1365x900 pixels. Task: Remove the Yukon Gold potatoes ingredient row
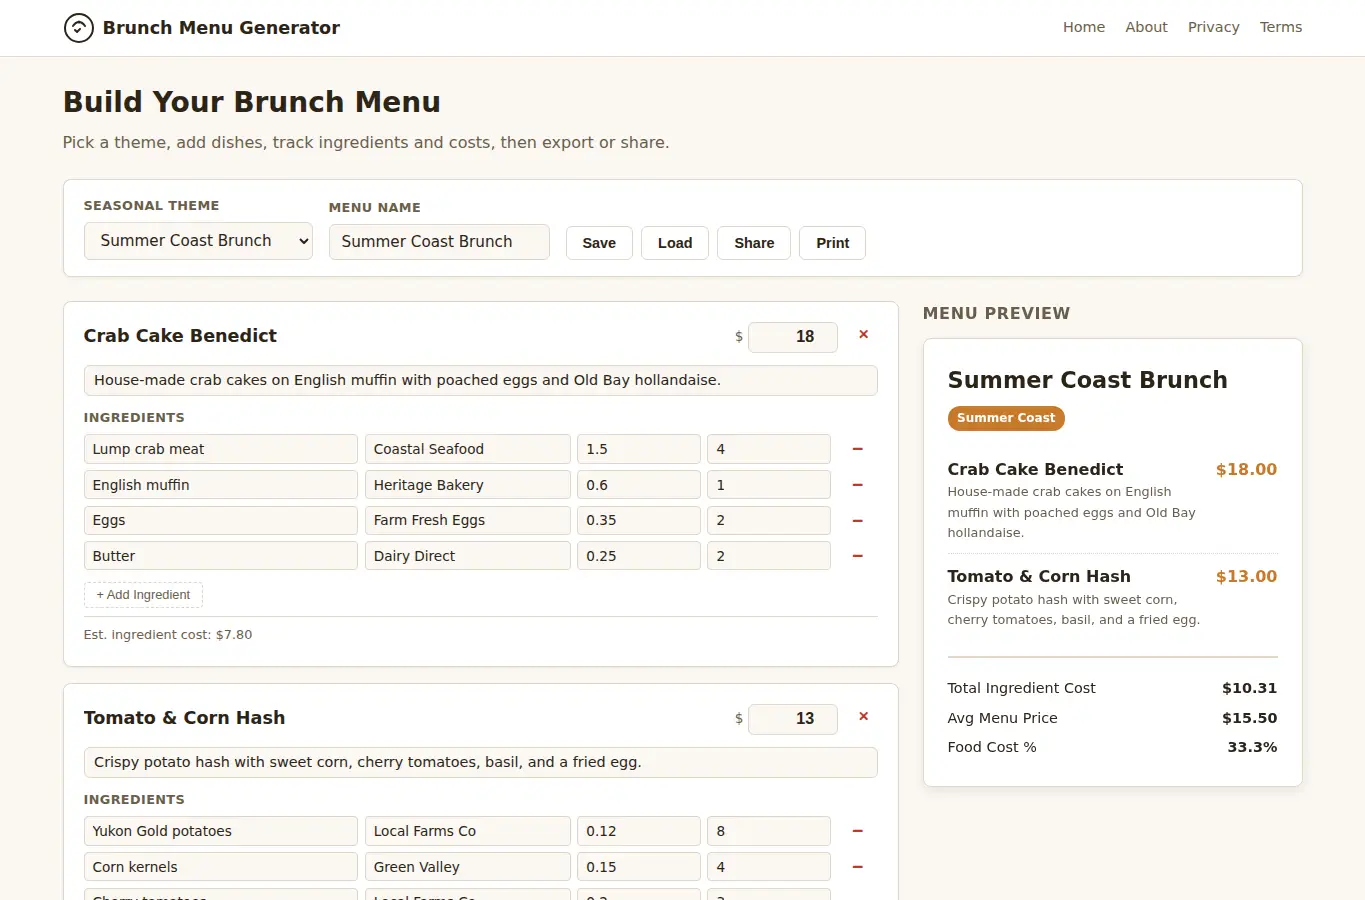click(x=857, y=831)
